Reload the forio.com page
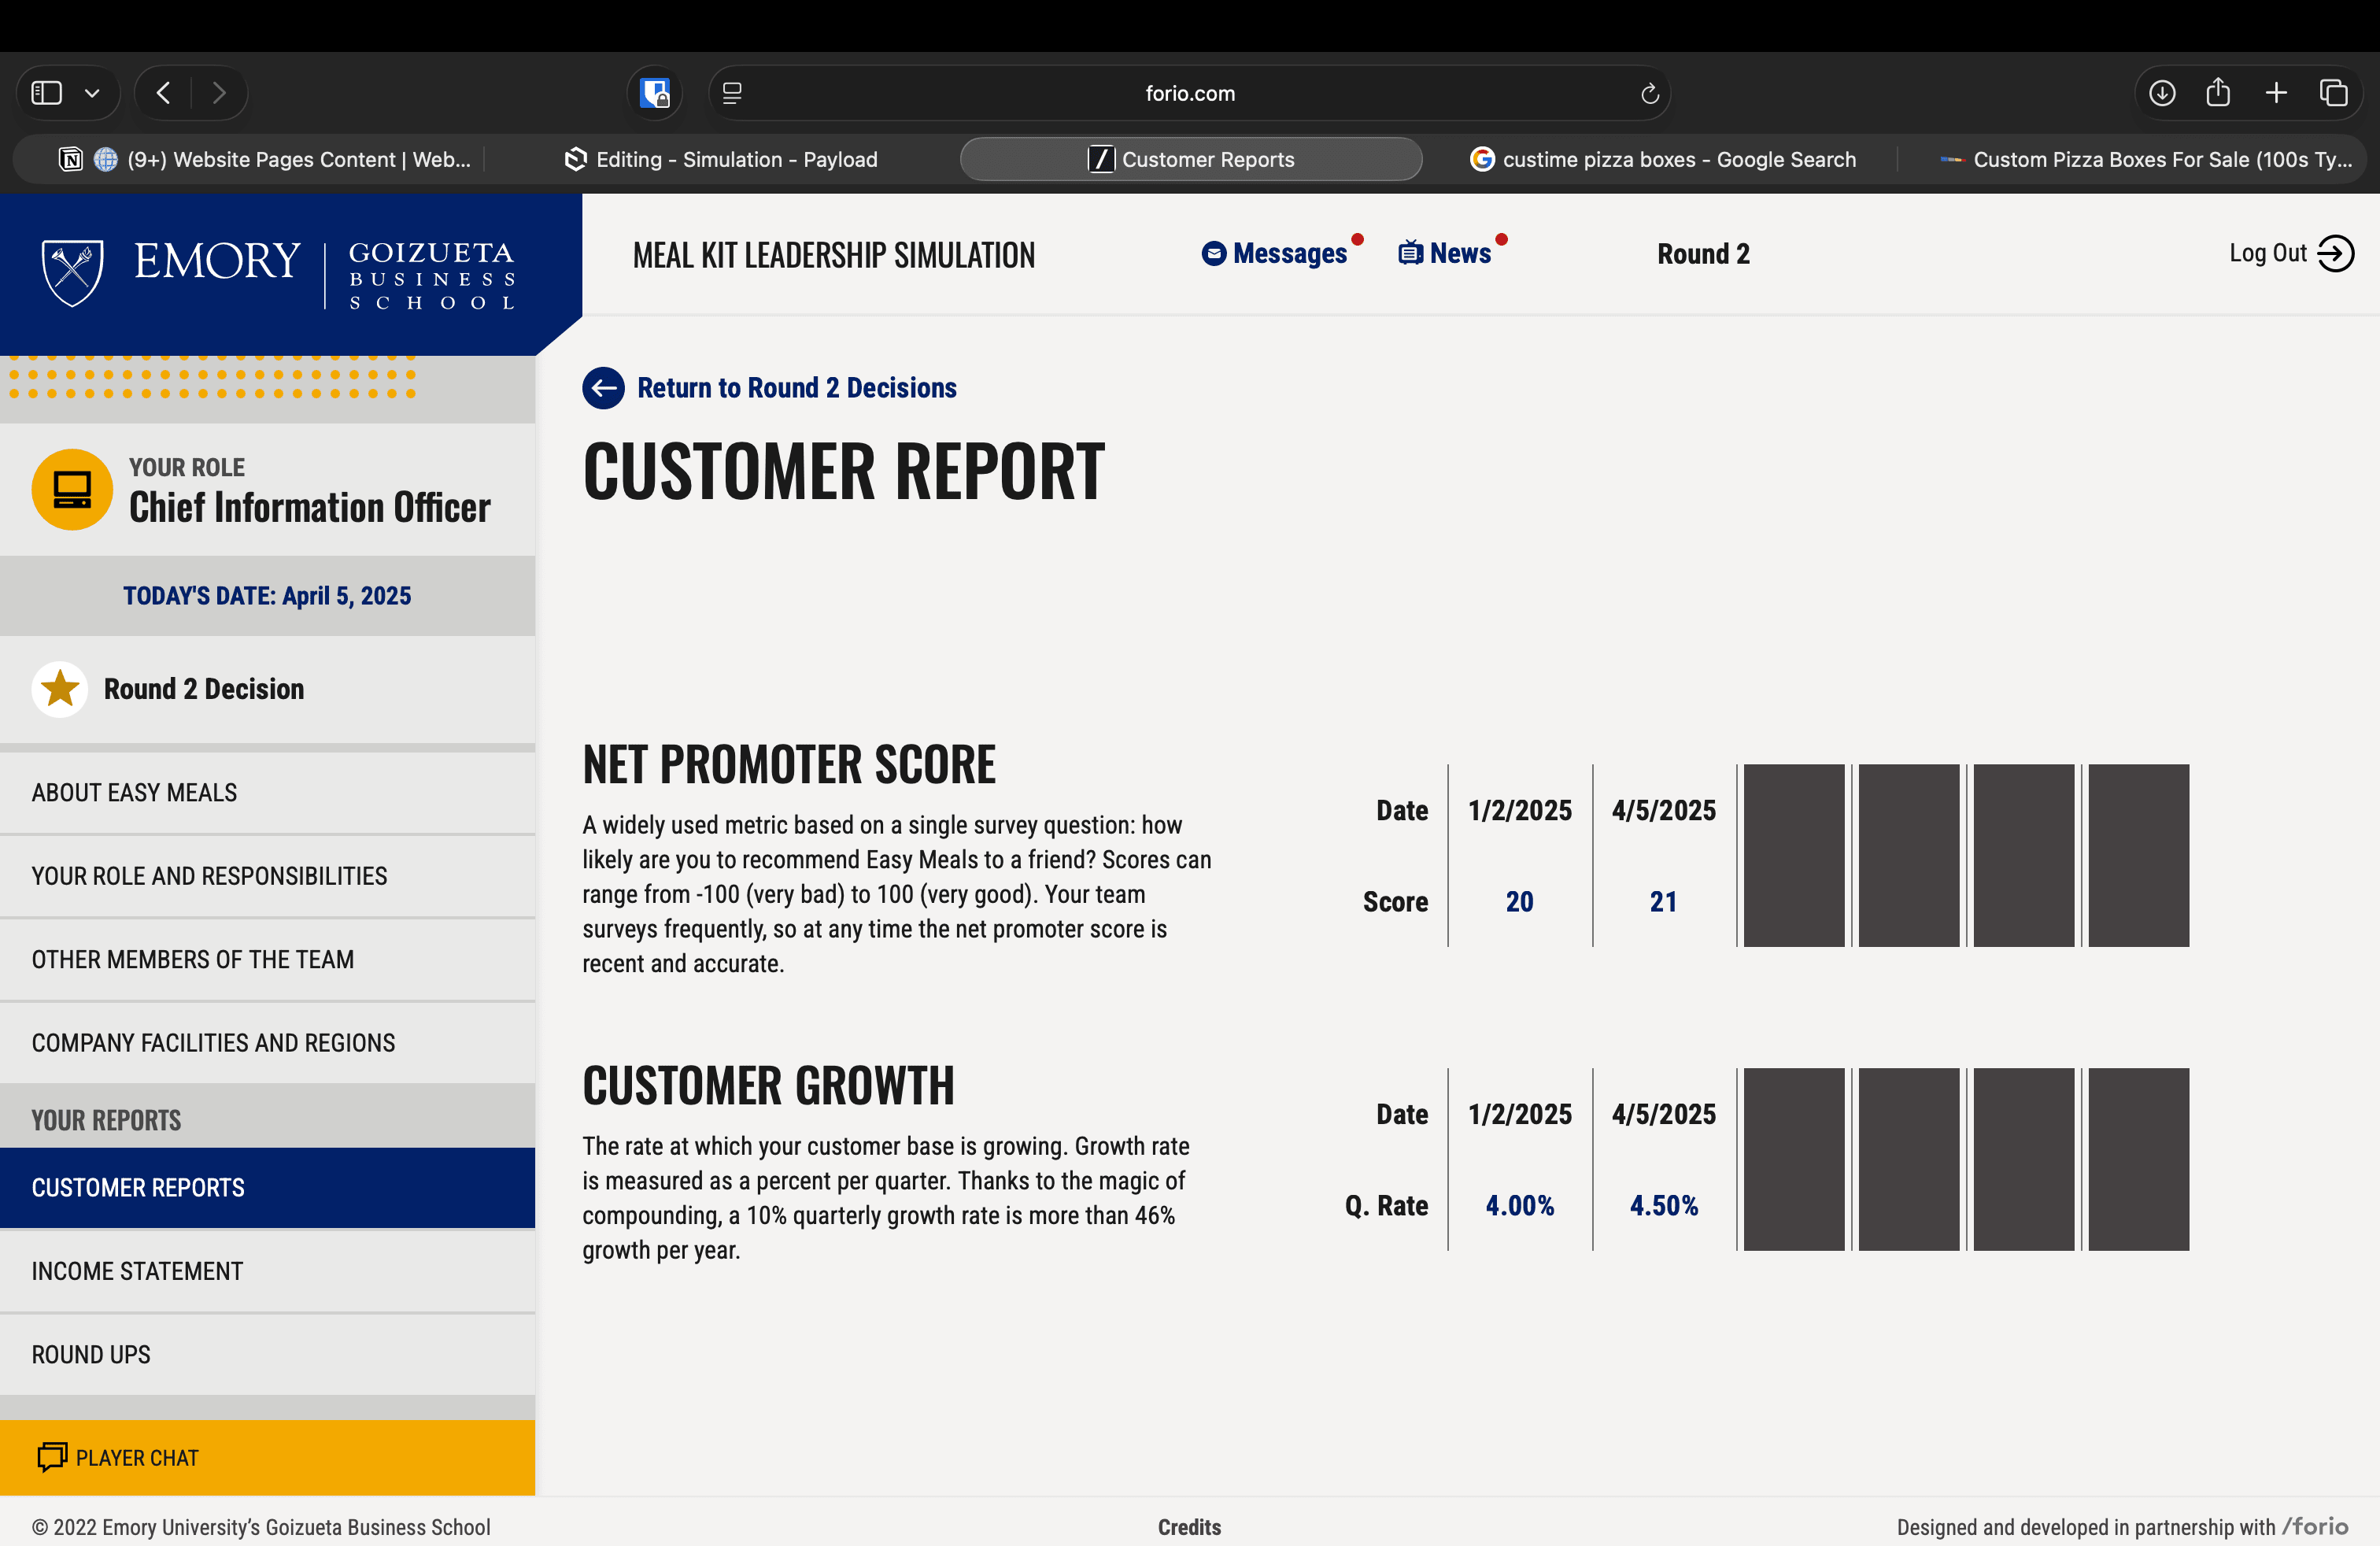The image size is (2380, 1546). [1649, 94]
